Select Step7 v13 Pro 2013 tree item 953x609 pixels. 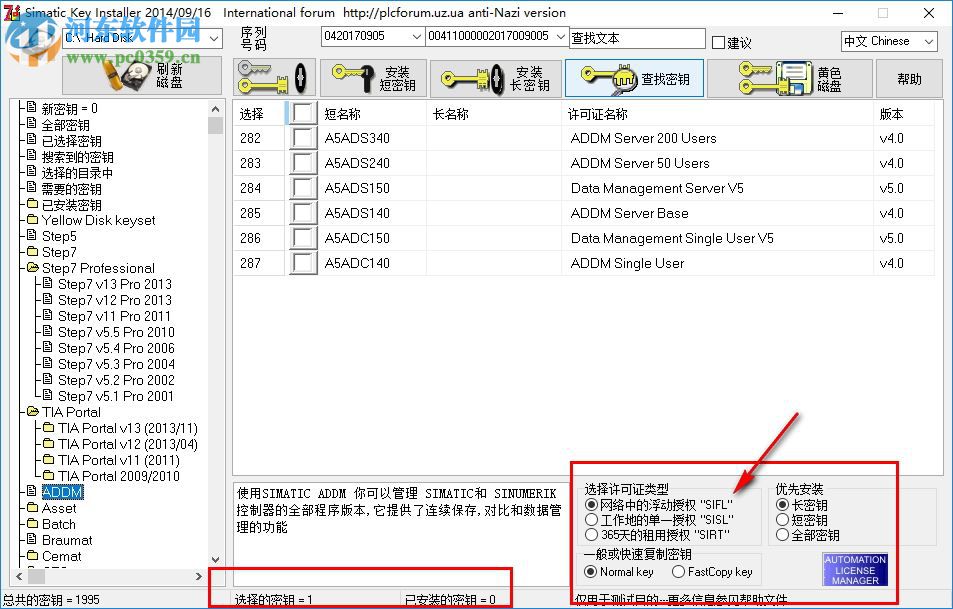tap(115, 284)
